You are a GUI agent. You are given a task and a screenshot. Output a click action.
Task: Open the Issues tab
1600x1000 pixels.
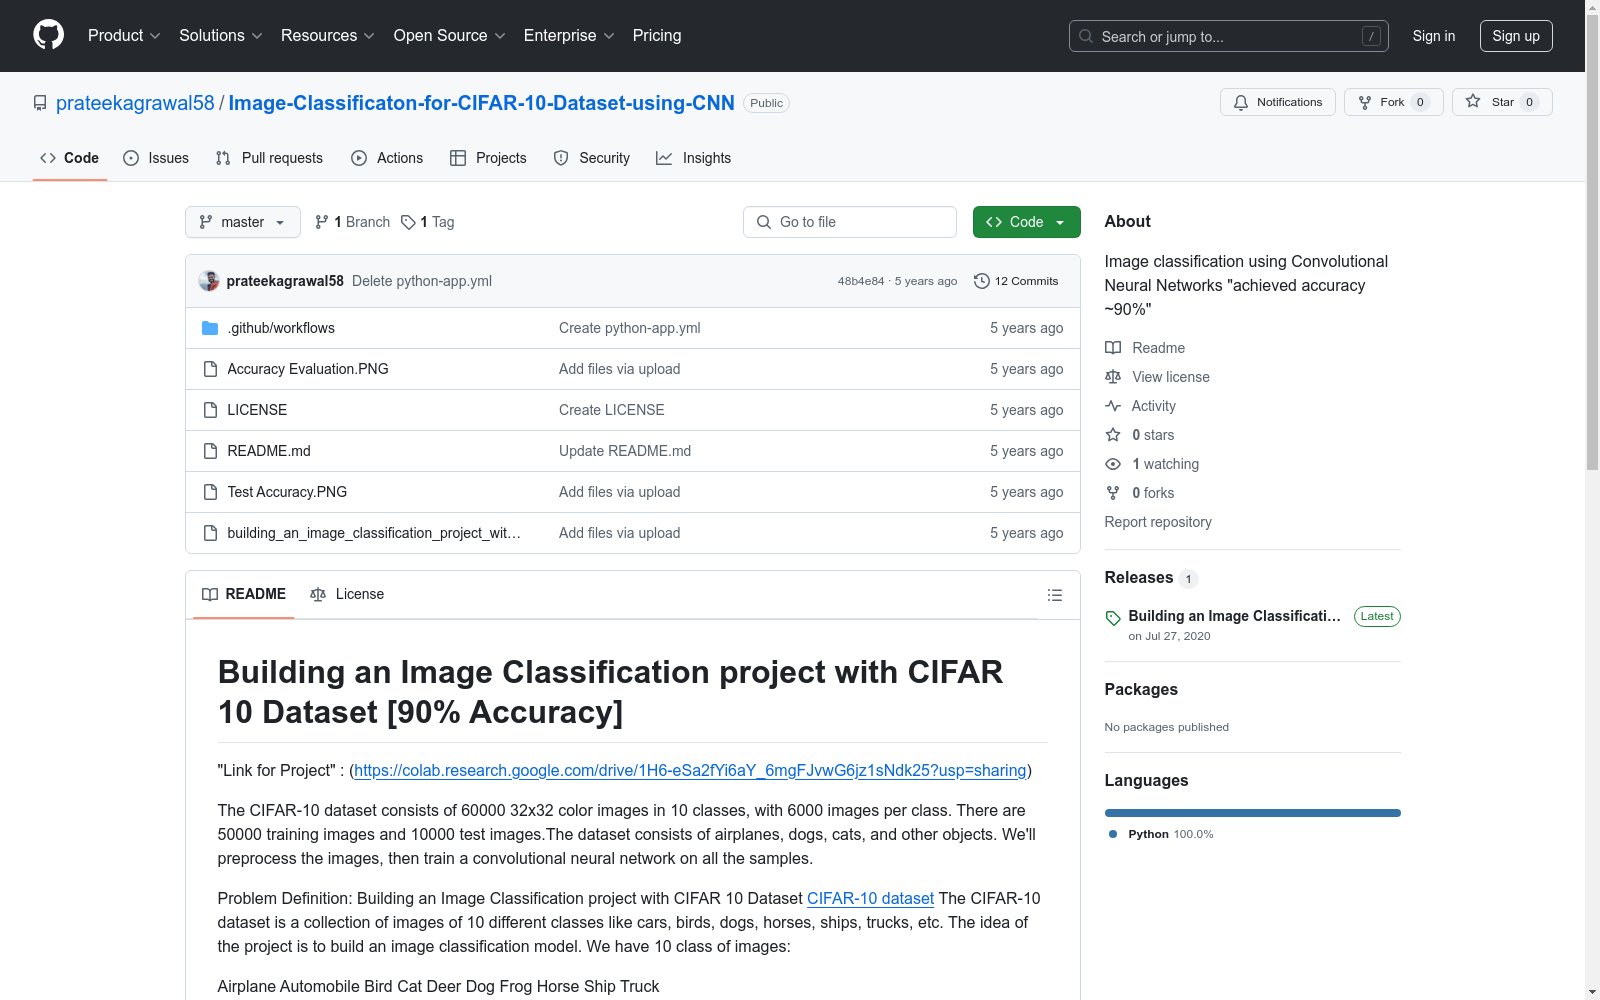[156, 158]
